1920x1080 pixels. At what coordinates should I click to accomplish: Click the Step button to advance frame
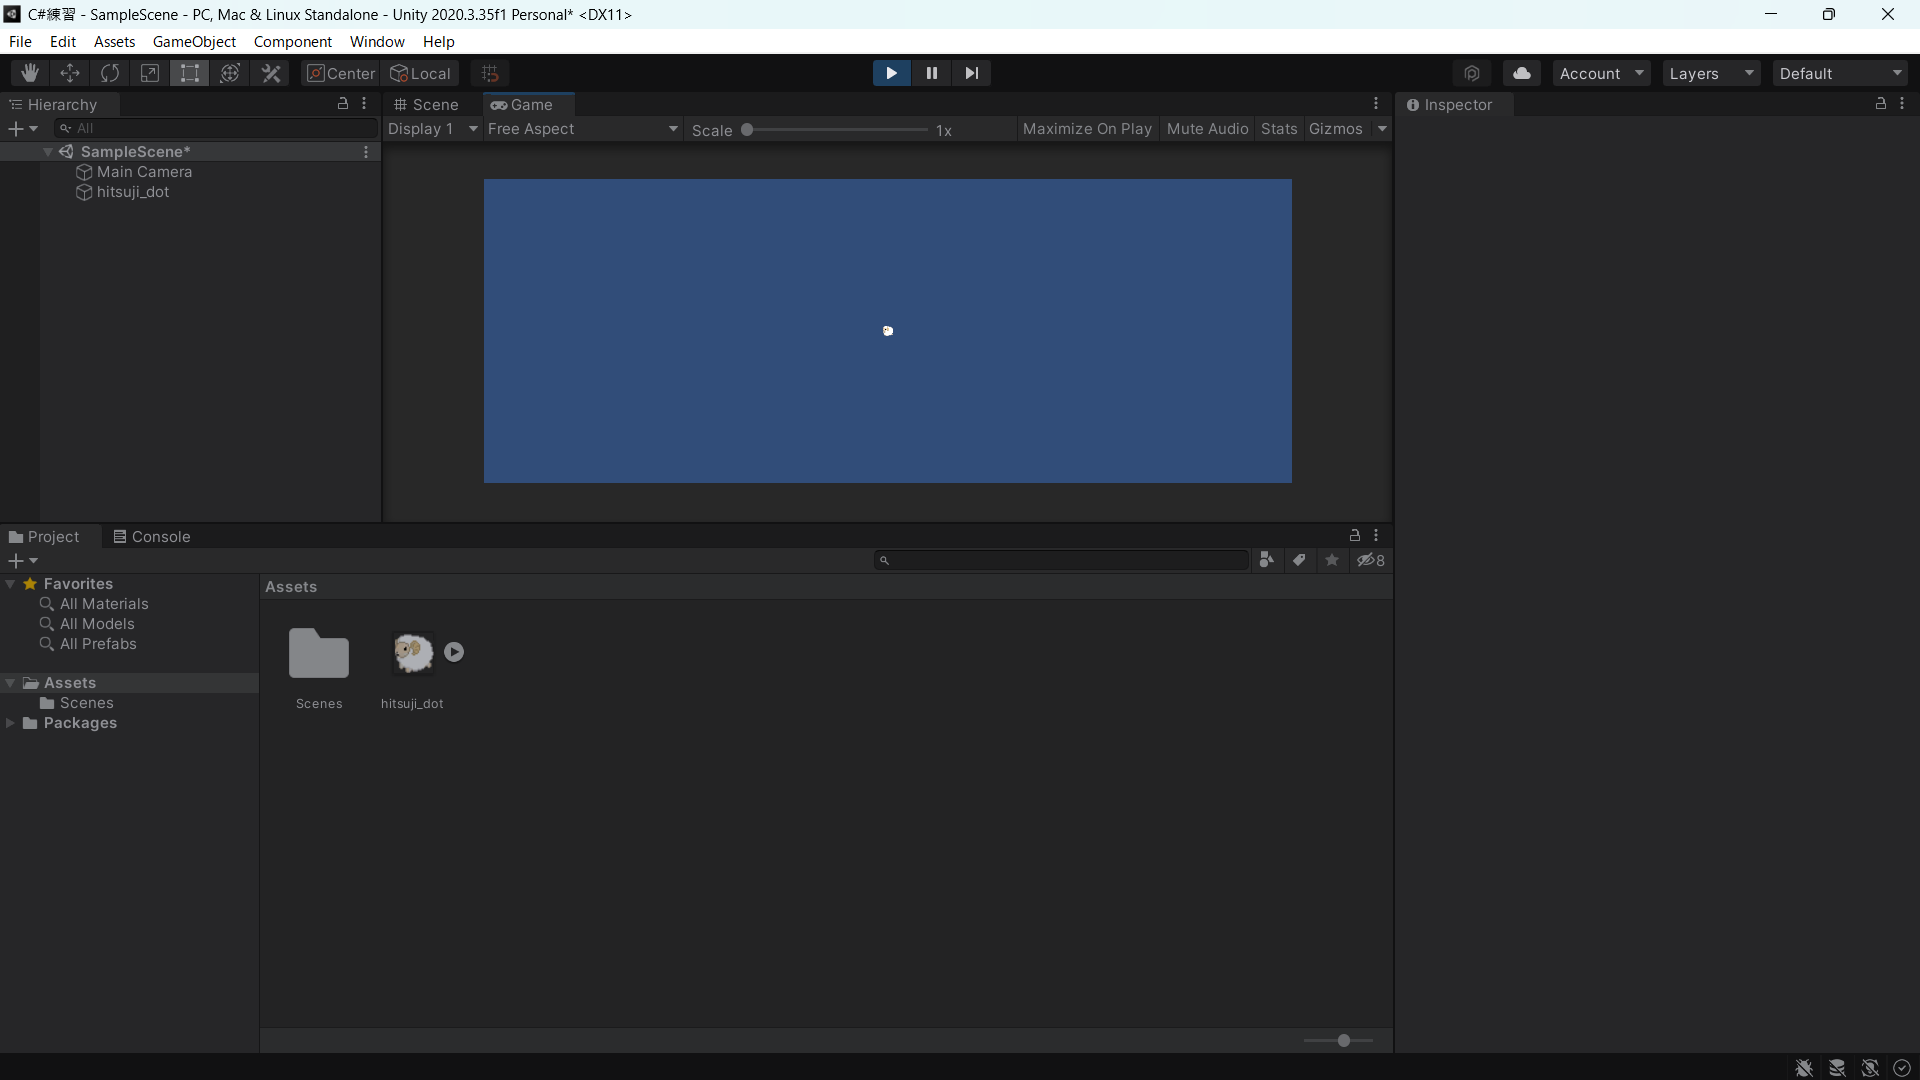tap(971, 73)
